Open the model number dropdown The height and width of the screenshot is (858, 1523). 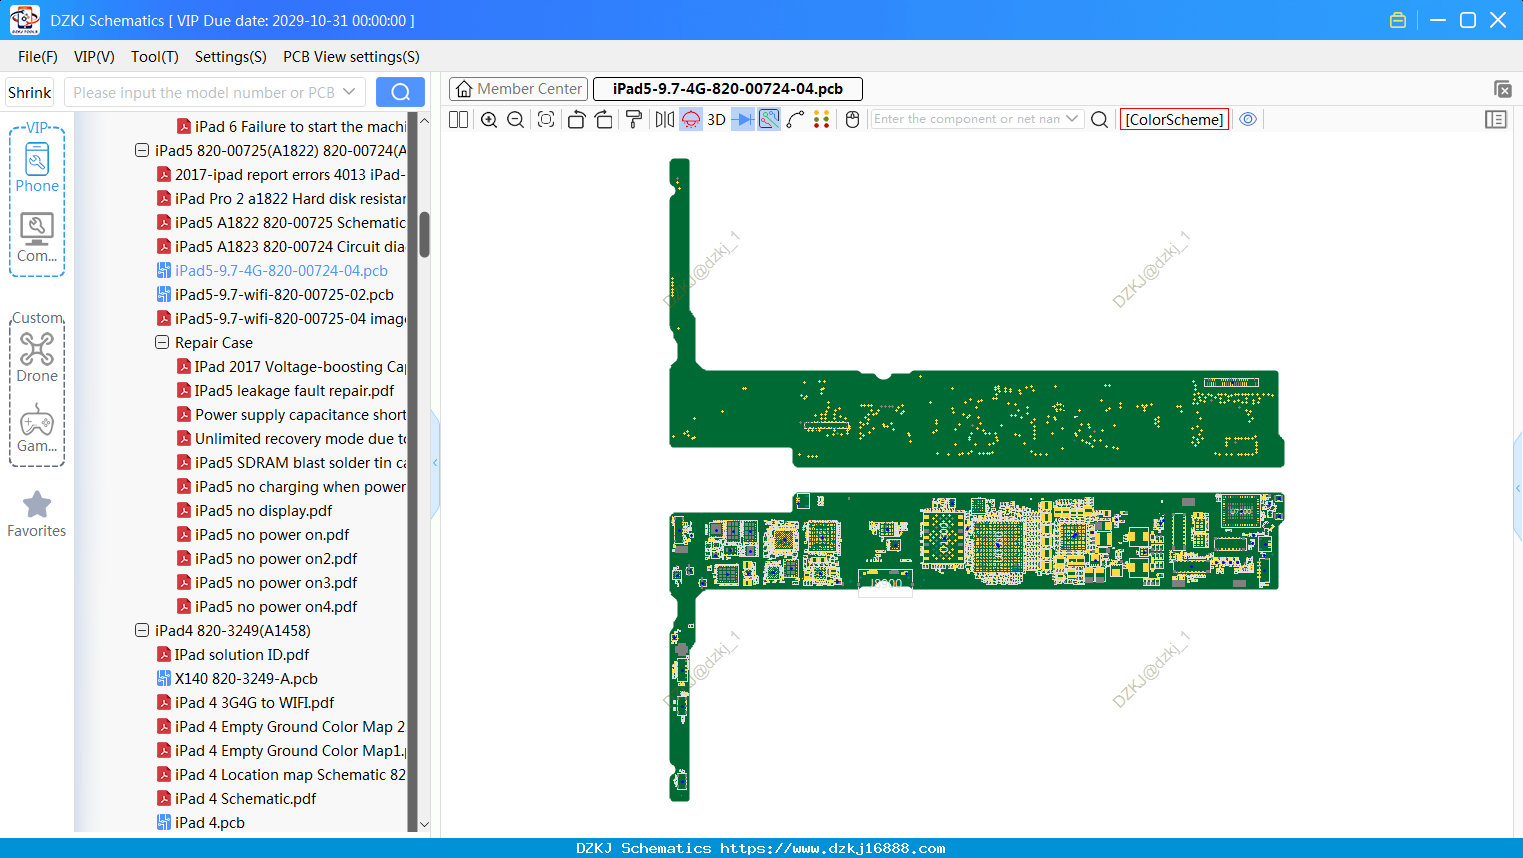[349, 92]
